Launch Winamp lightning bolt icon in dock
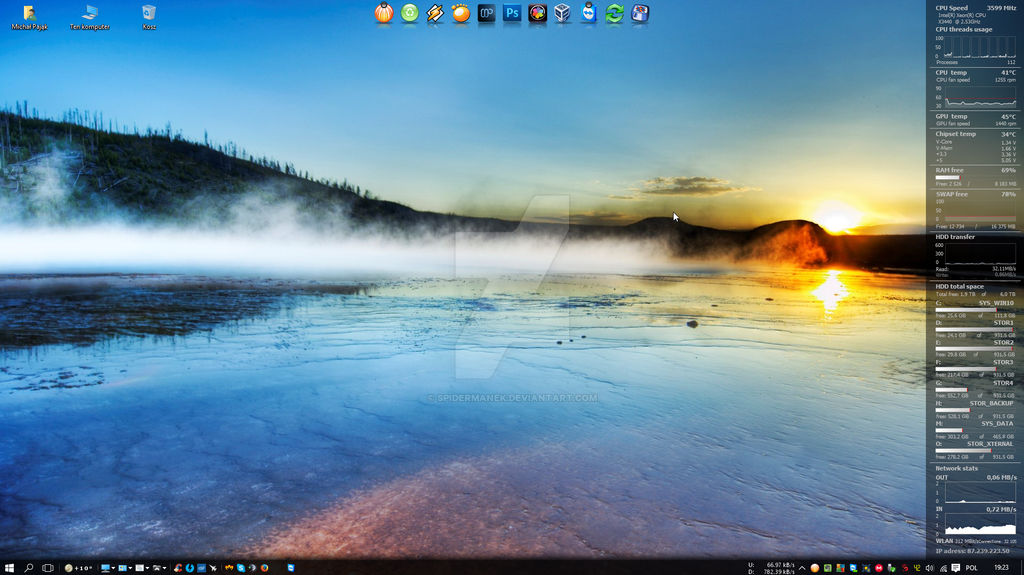1024x575 pixels. click(435, 13)
